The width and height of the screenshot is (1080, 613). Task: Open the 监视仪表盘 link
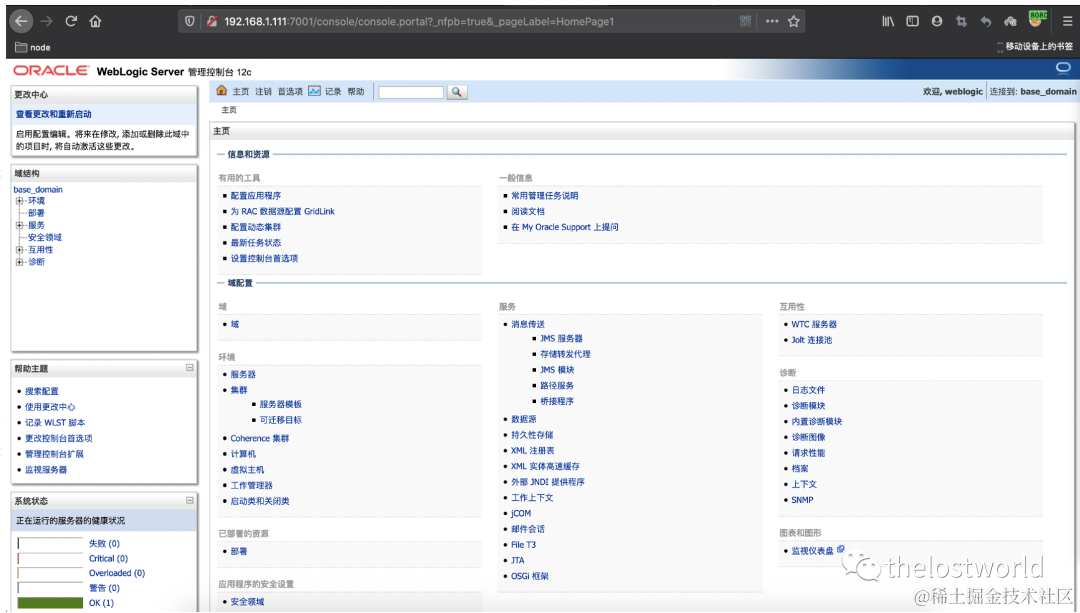(x=812, y=551)
